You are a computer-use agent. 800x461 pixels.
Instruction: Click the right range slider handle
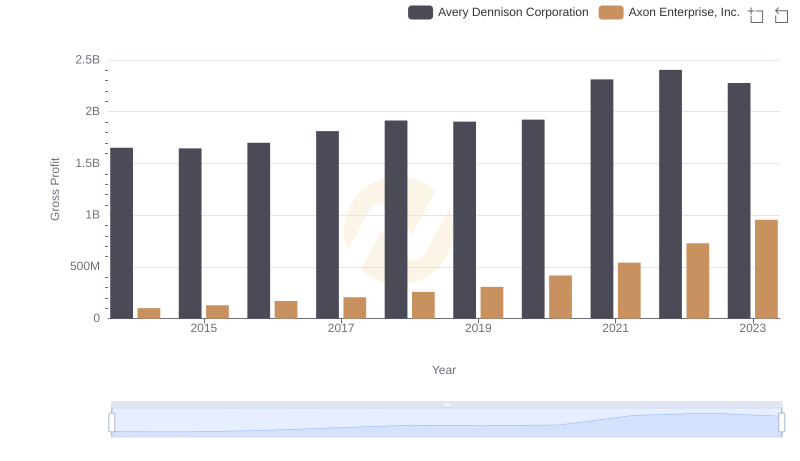point(782,422)
